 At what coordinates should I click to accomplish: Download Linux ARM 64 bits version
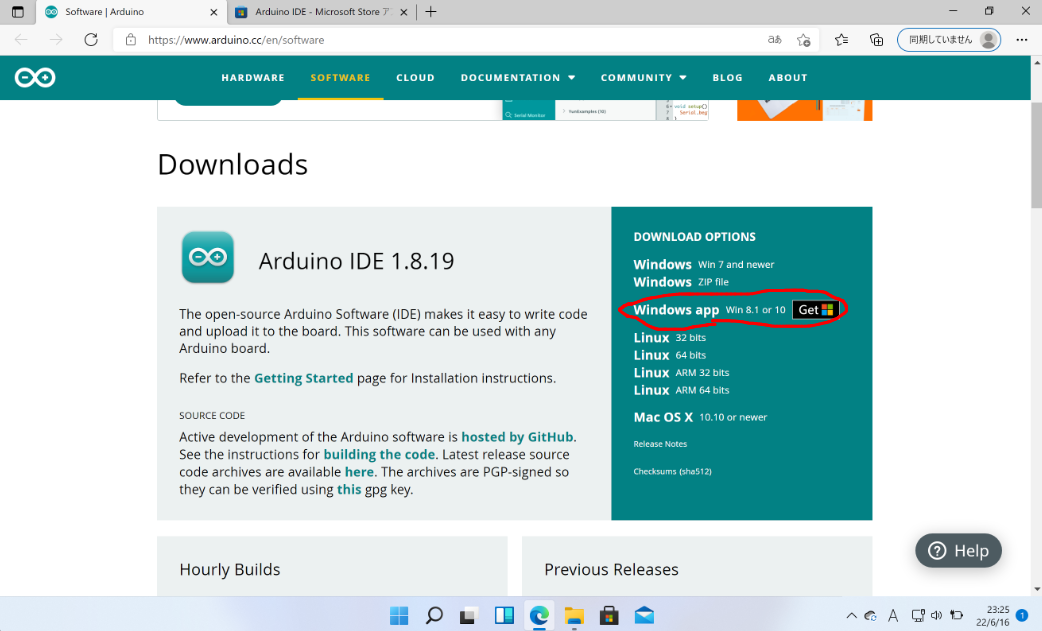pyautogui.click(x=681, y=390)
